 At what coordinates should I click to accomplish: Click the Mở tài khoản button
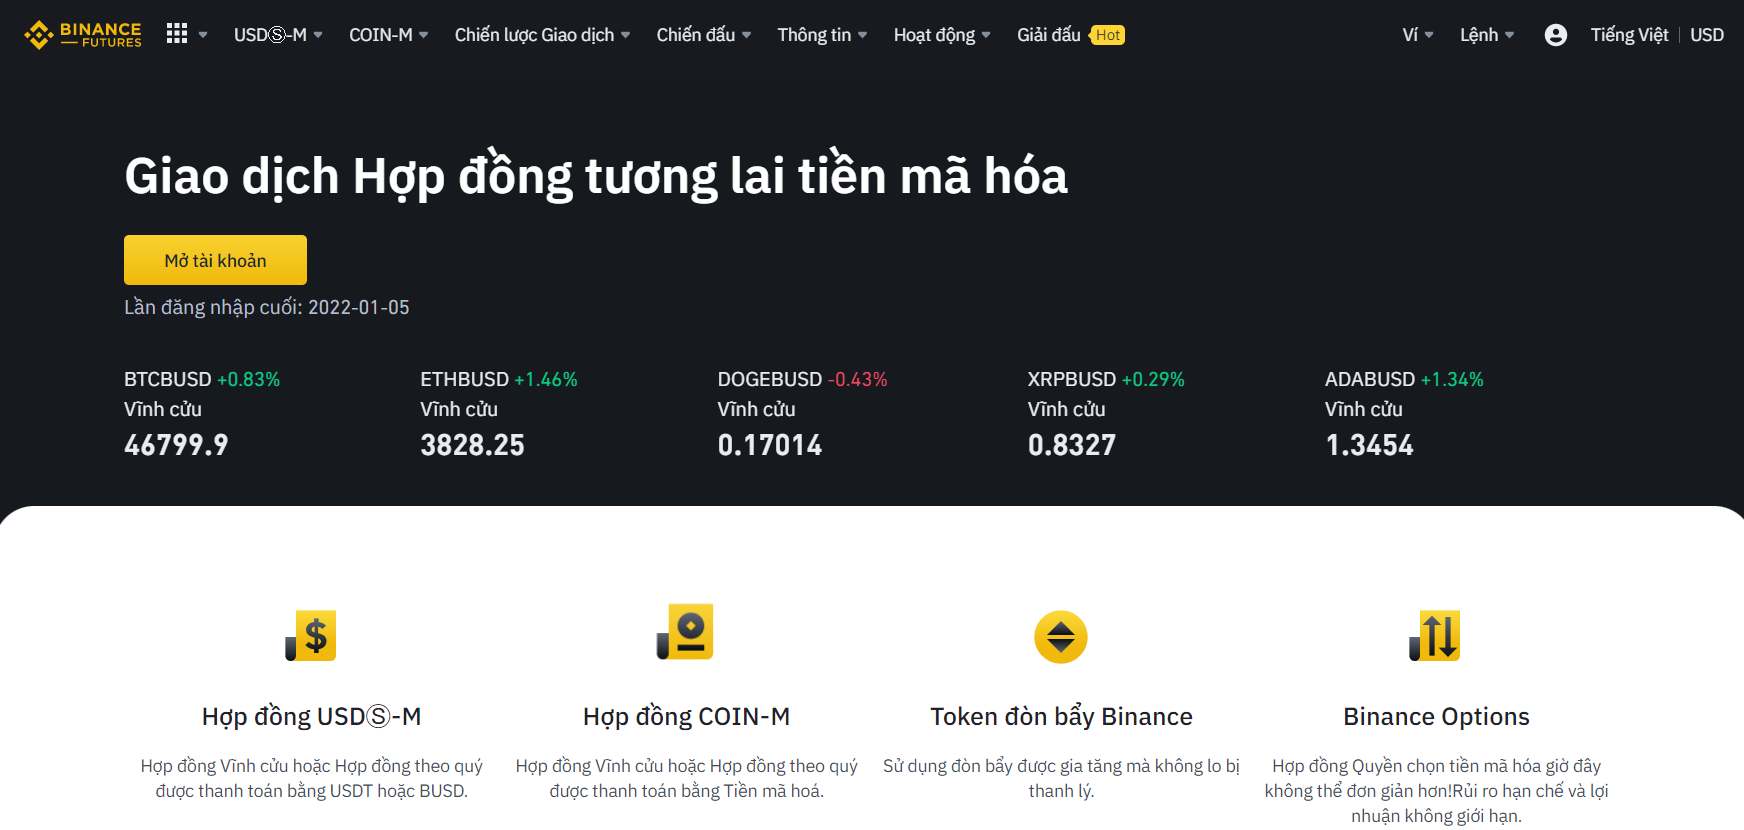point(215,260)
